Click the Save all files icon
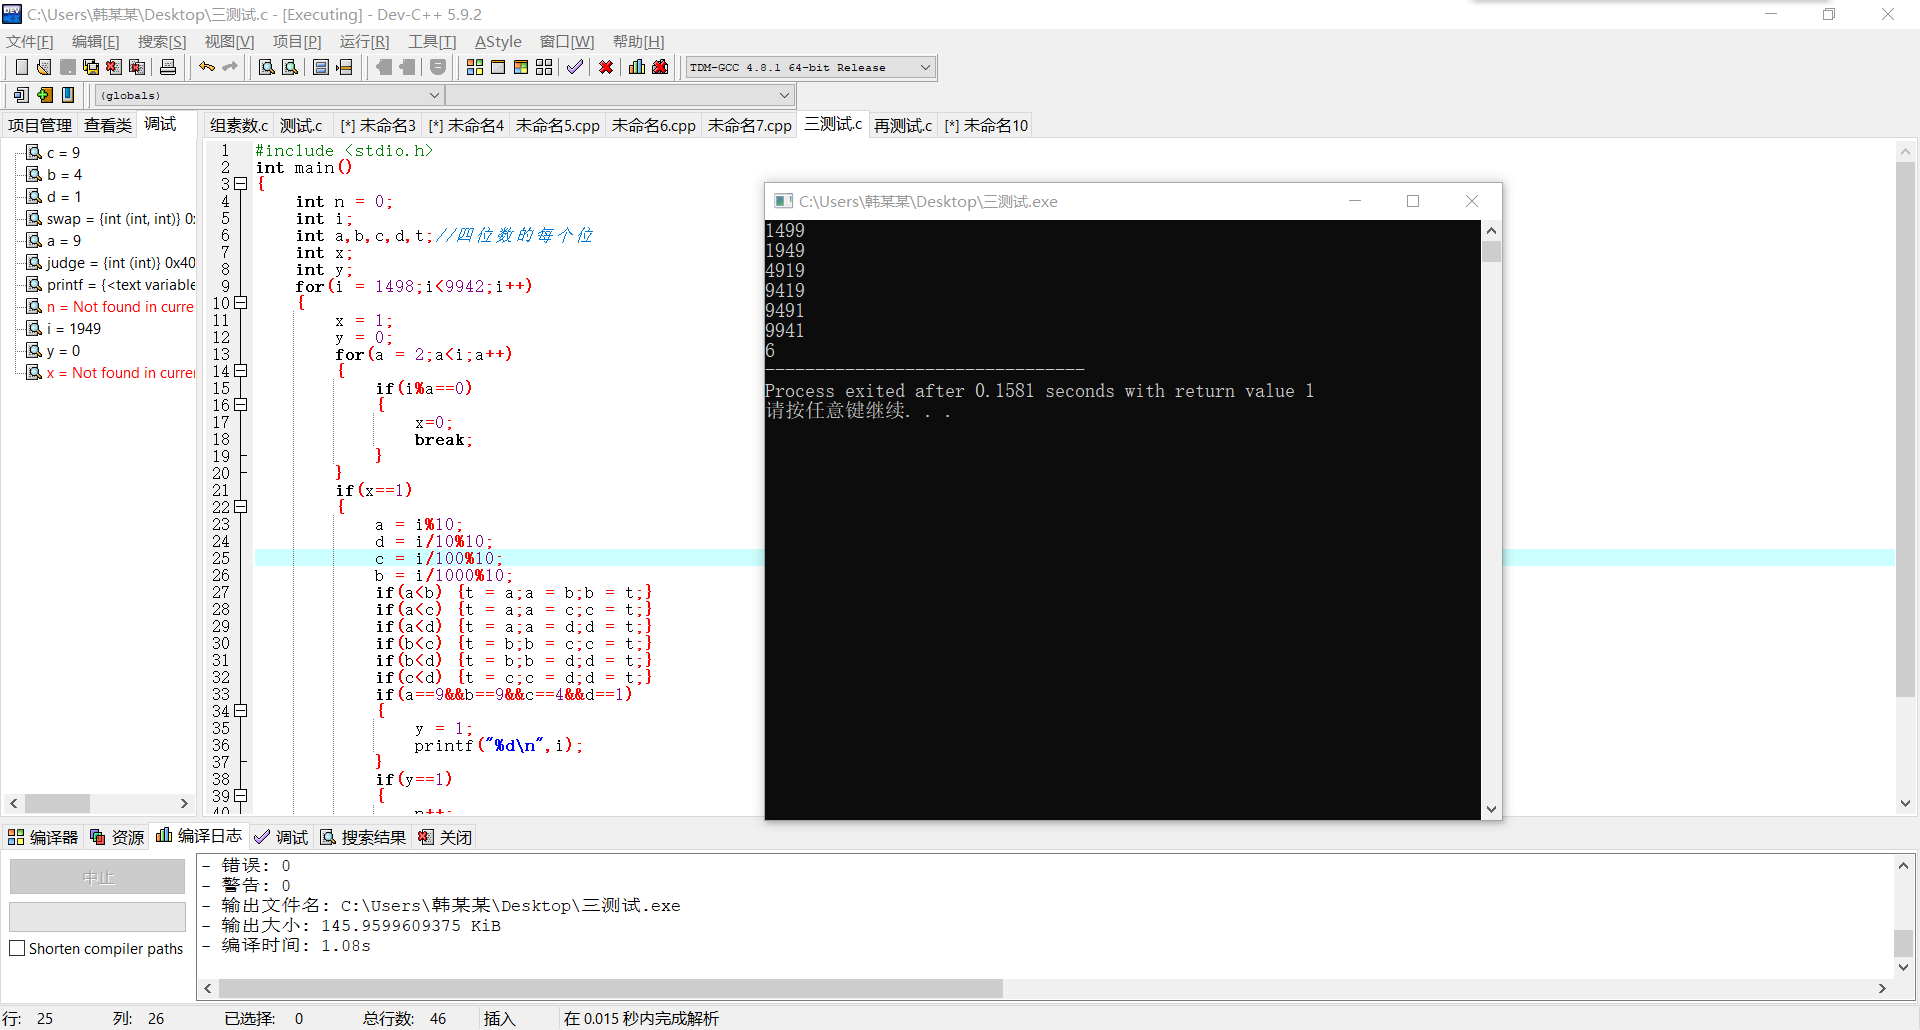The height and width of the screenshot is (1030, 1920). pos(91,67)
